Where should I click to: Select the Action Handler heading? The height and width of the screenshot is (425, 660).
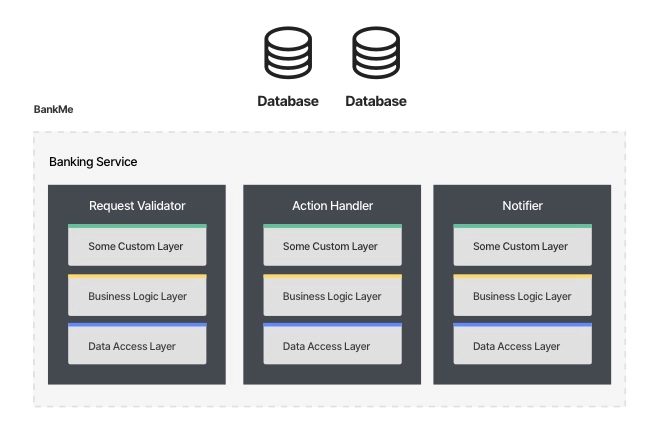[333, 206]
